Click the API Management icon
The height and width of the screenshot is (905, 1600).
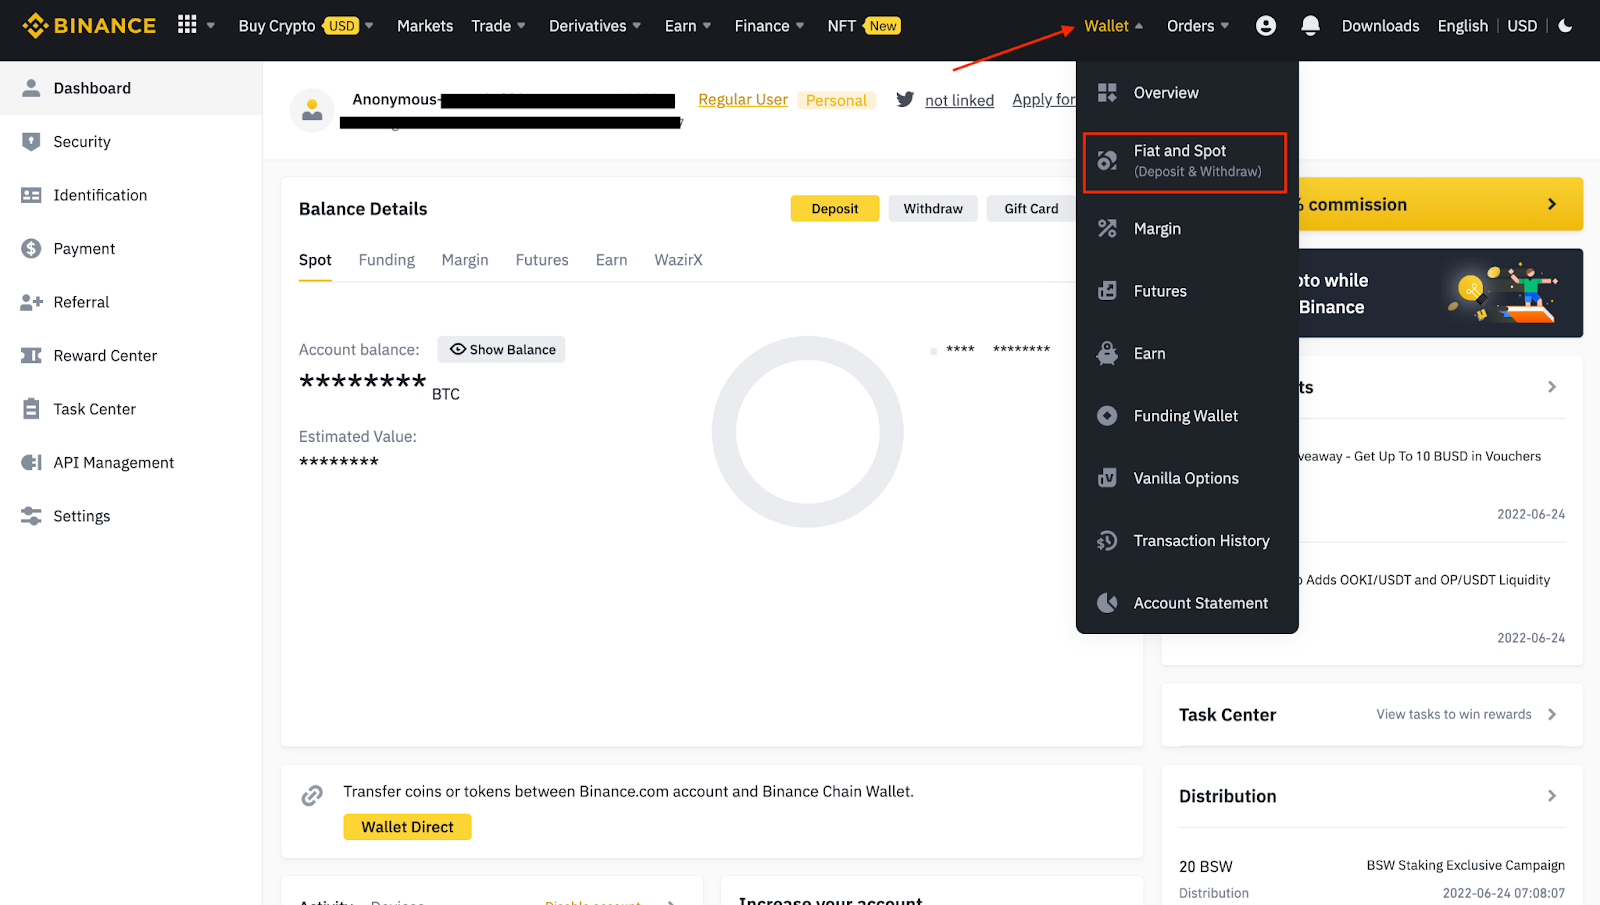click(31, 462)
